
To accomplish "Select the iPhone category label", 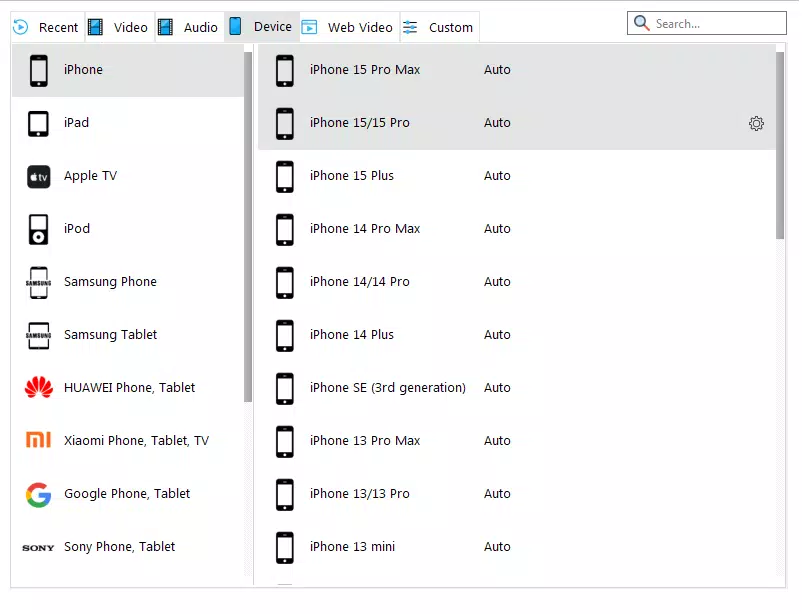I will [83, 70].
